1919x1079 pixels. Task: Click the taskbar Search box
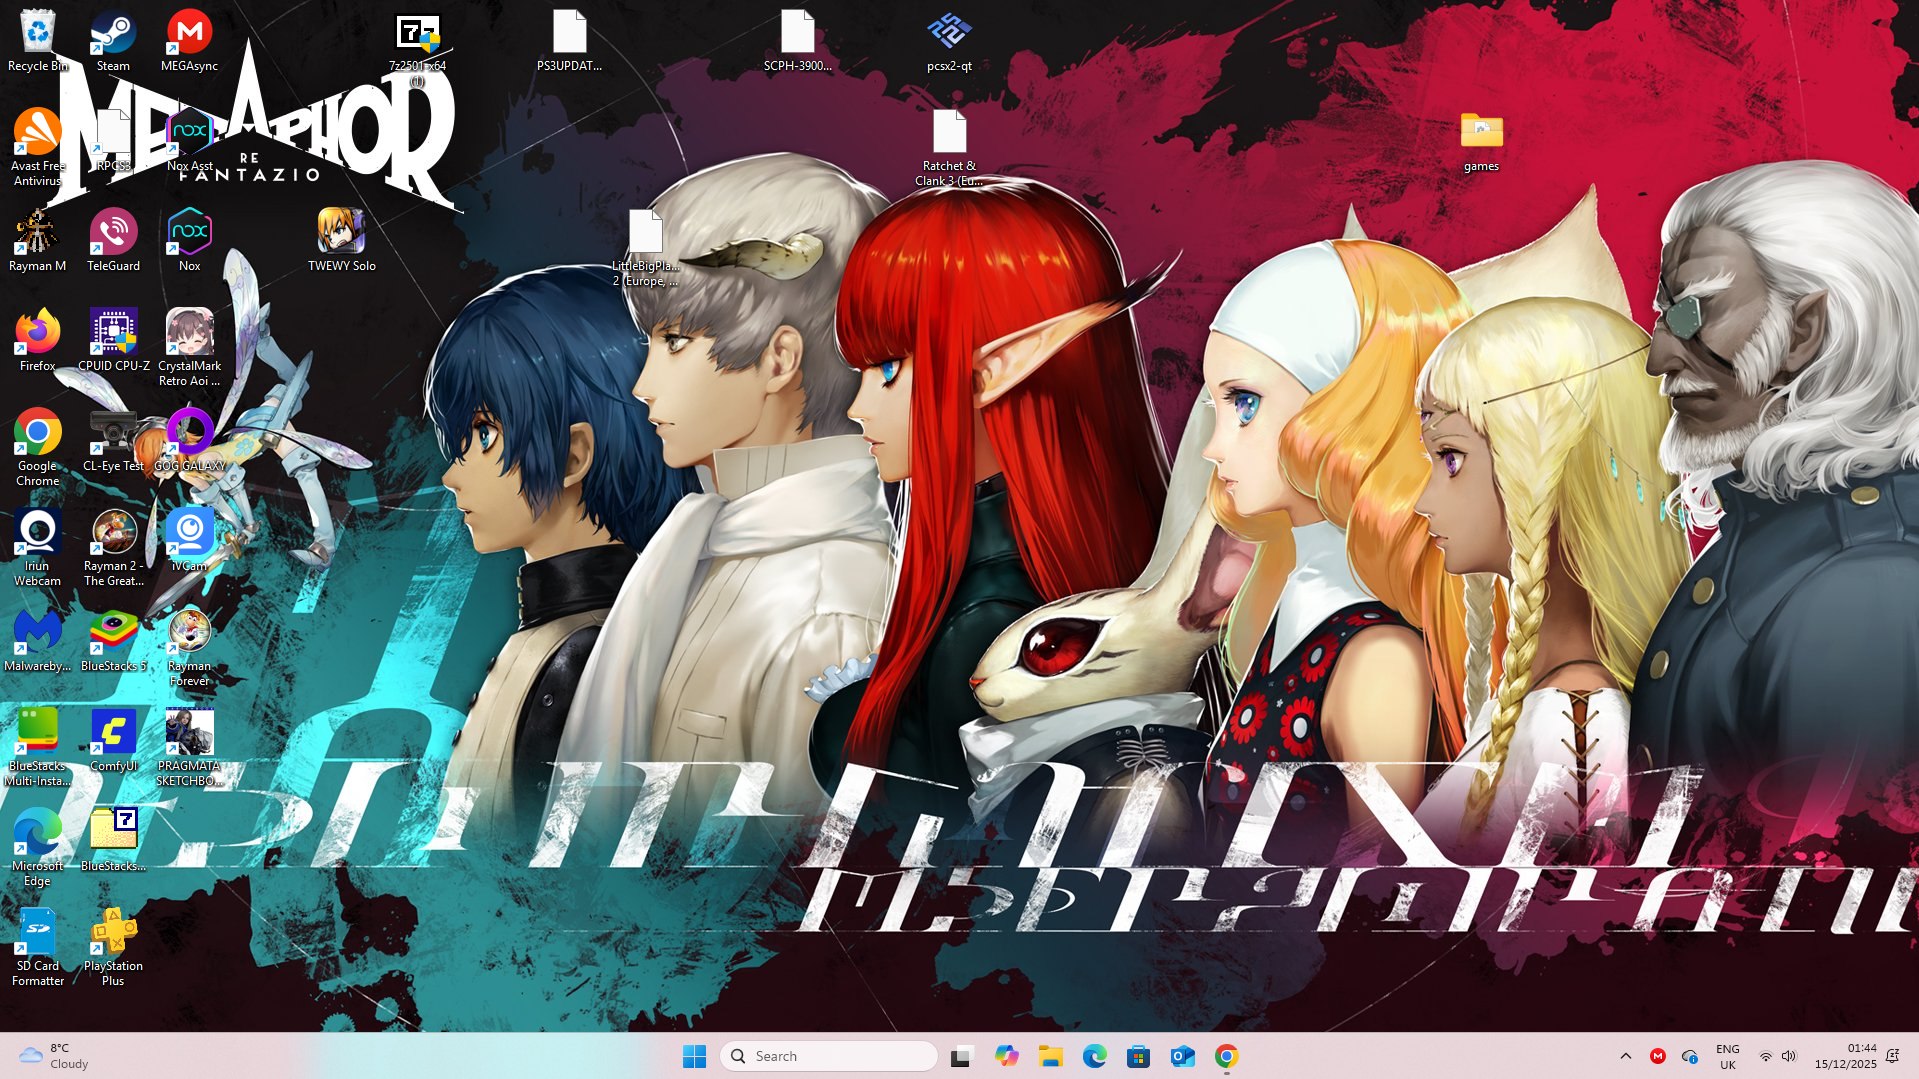[828, 1056]
